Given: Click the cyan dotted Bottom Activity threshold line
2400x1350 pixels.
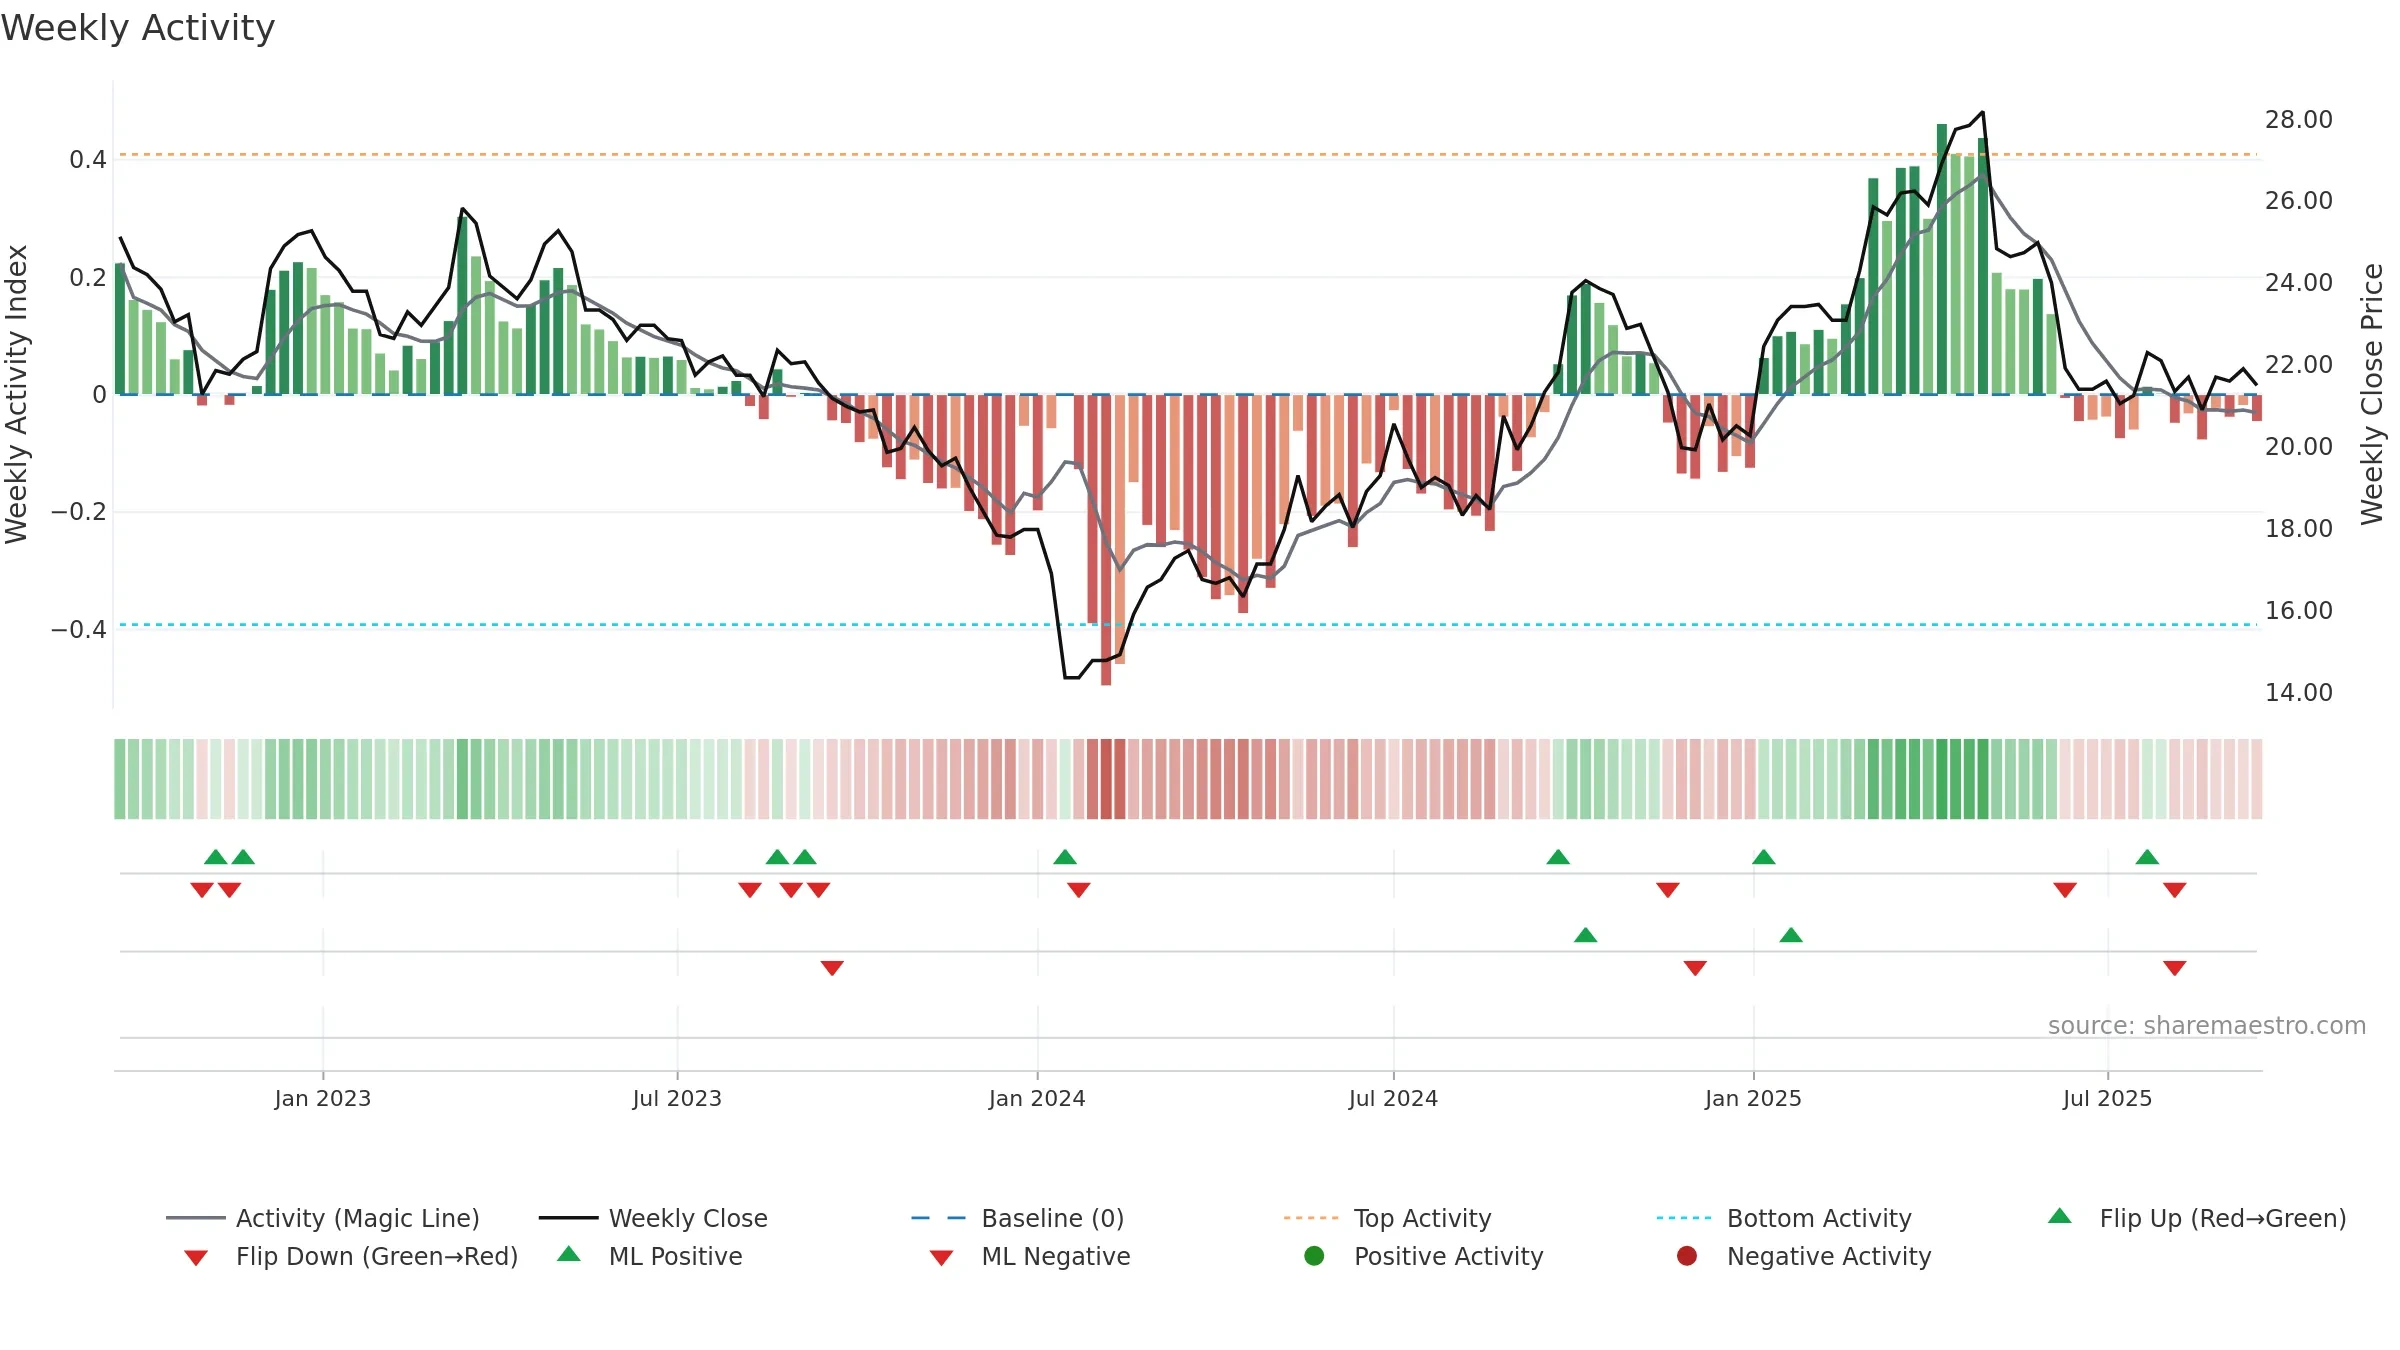Looking at the screenshot, I should click(x=1188, y=625).
